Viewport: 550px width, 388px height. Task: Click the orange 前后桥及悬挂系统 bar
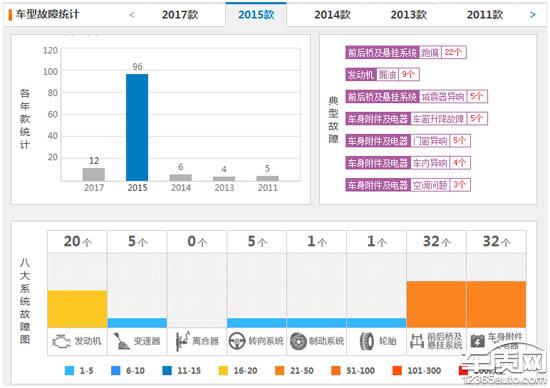pos(436,305)
